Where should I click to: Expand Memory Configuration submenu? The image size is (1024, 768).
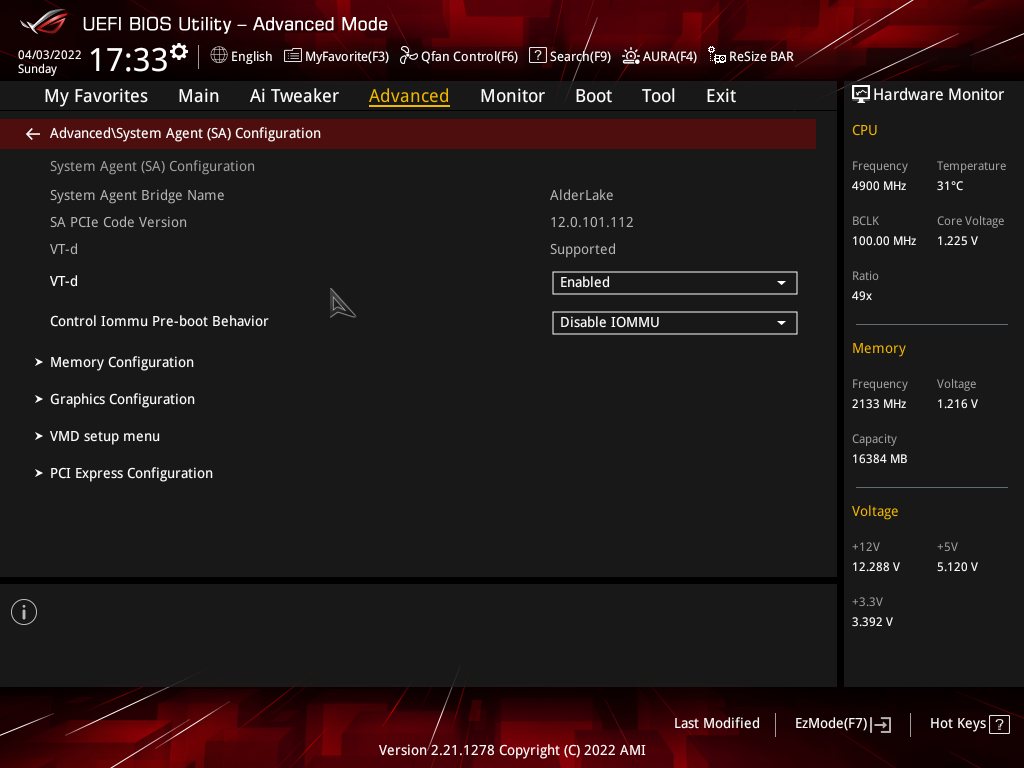click(122, 362)
